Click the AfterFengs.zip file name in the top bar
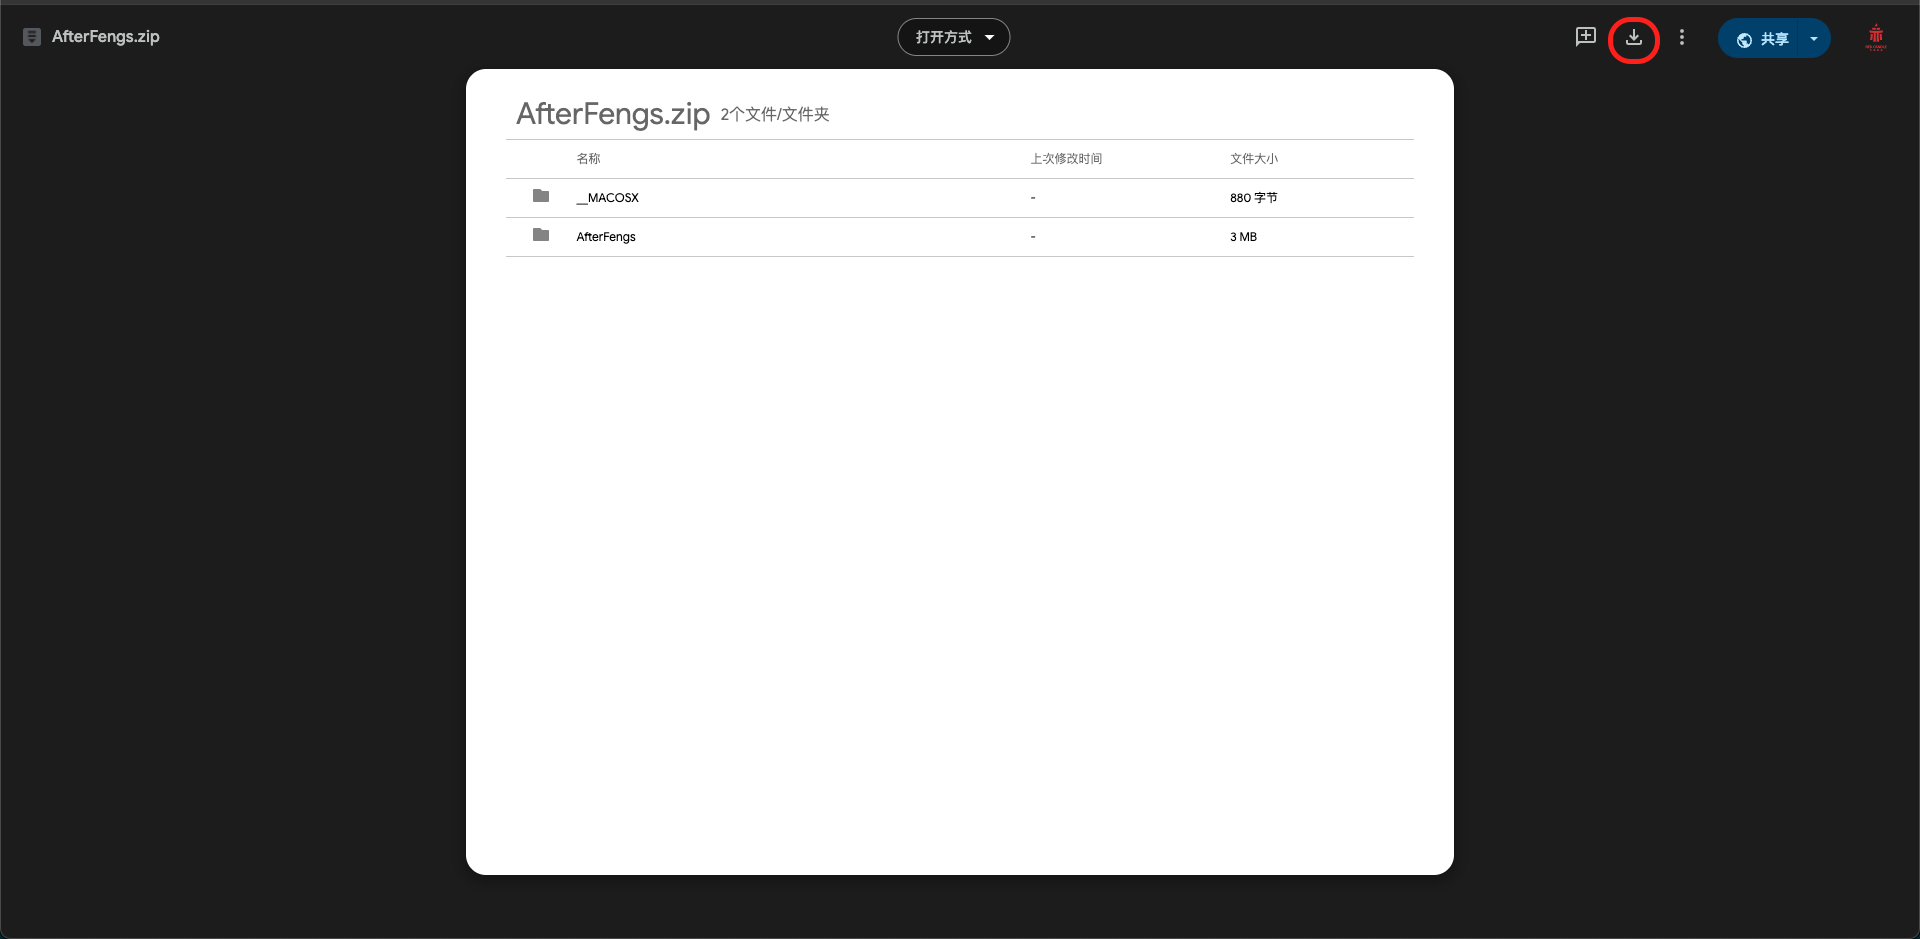Image resolution: width=1920 pixels, height=939 pixels. (106, 37)
